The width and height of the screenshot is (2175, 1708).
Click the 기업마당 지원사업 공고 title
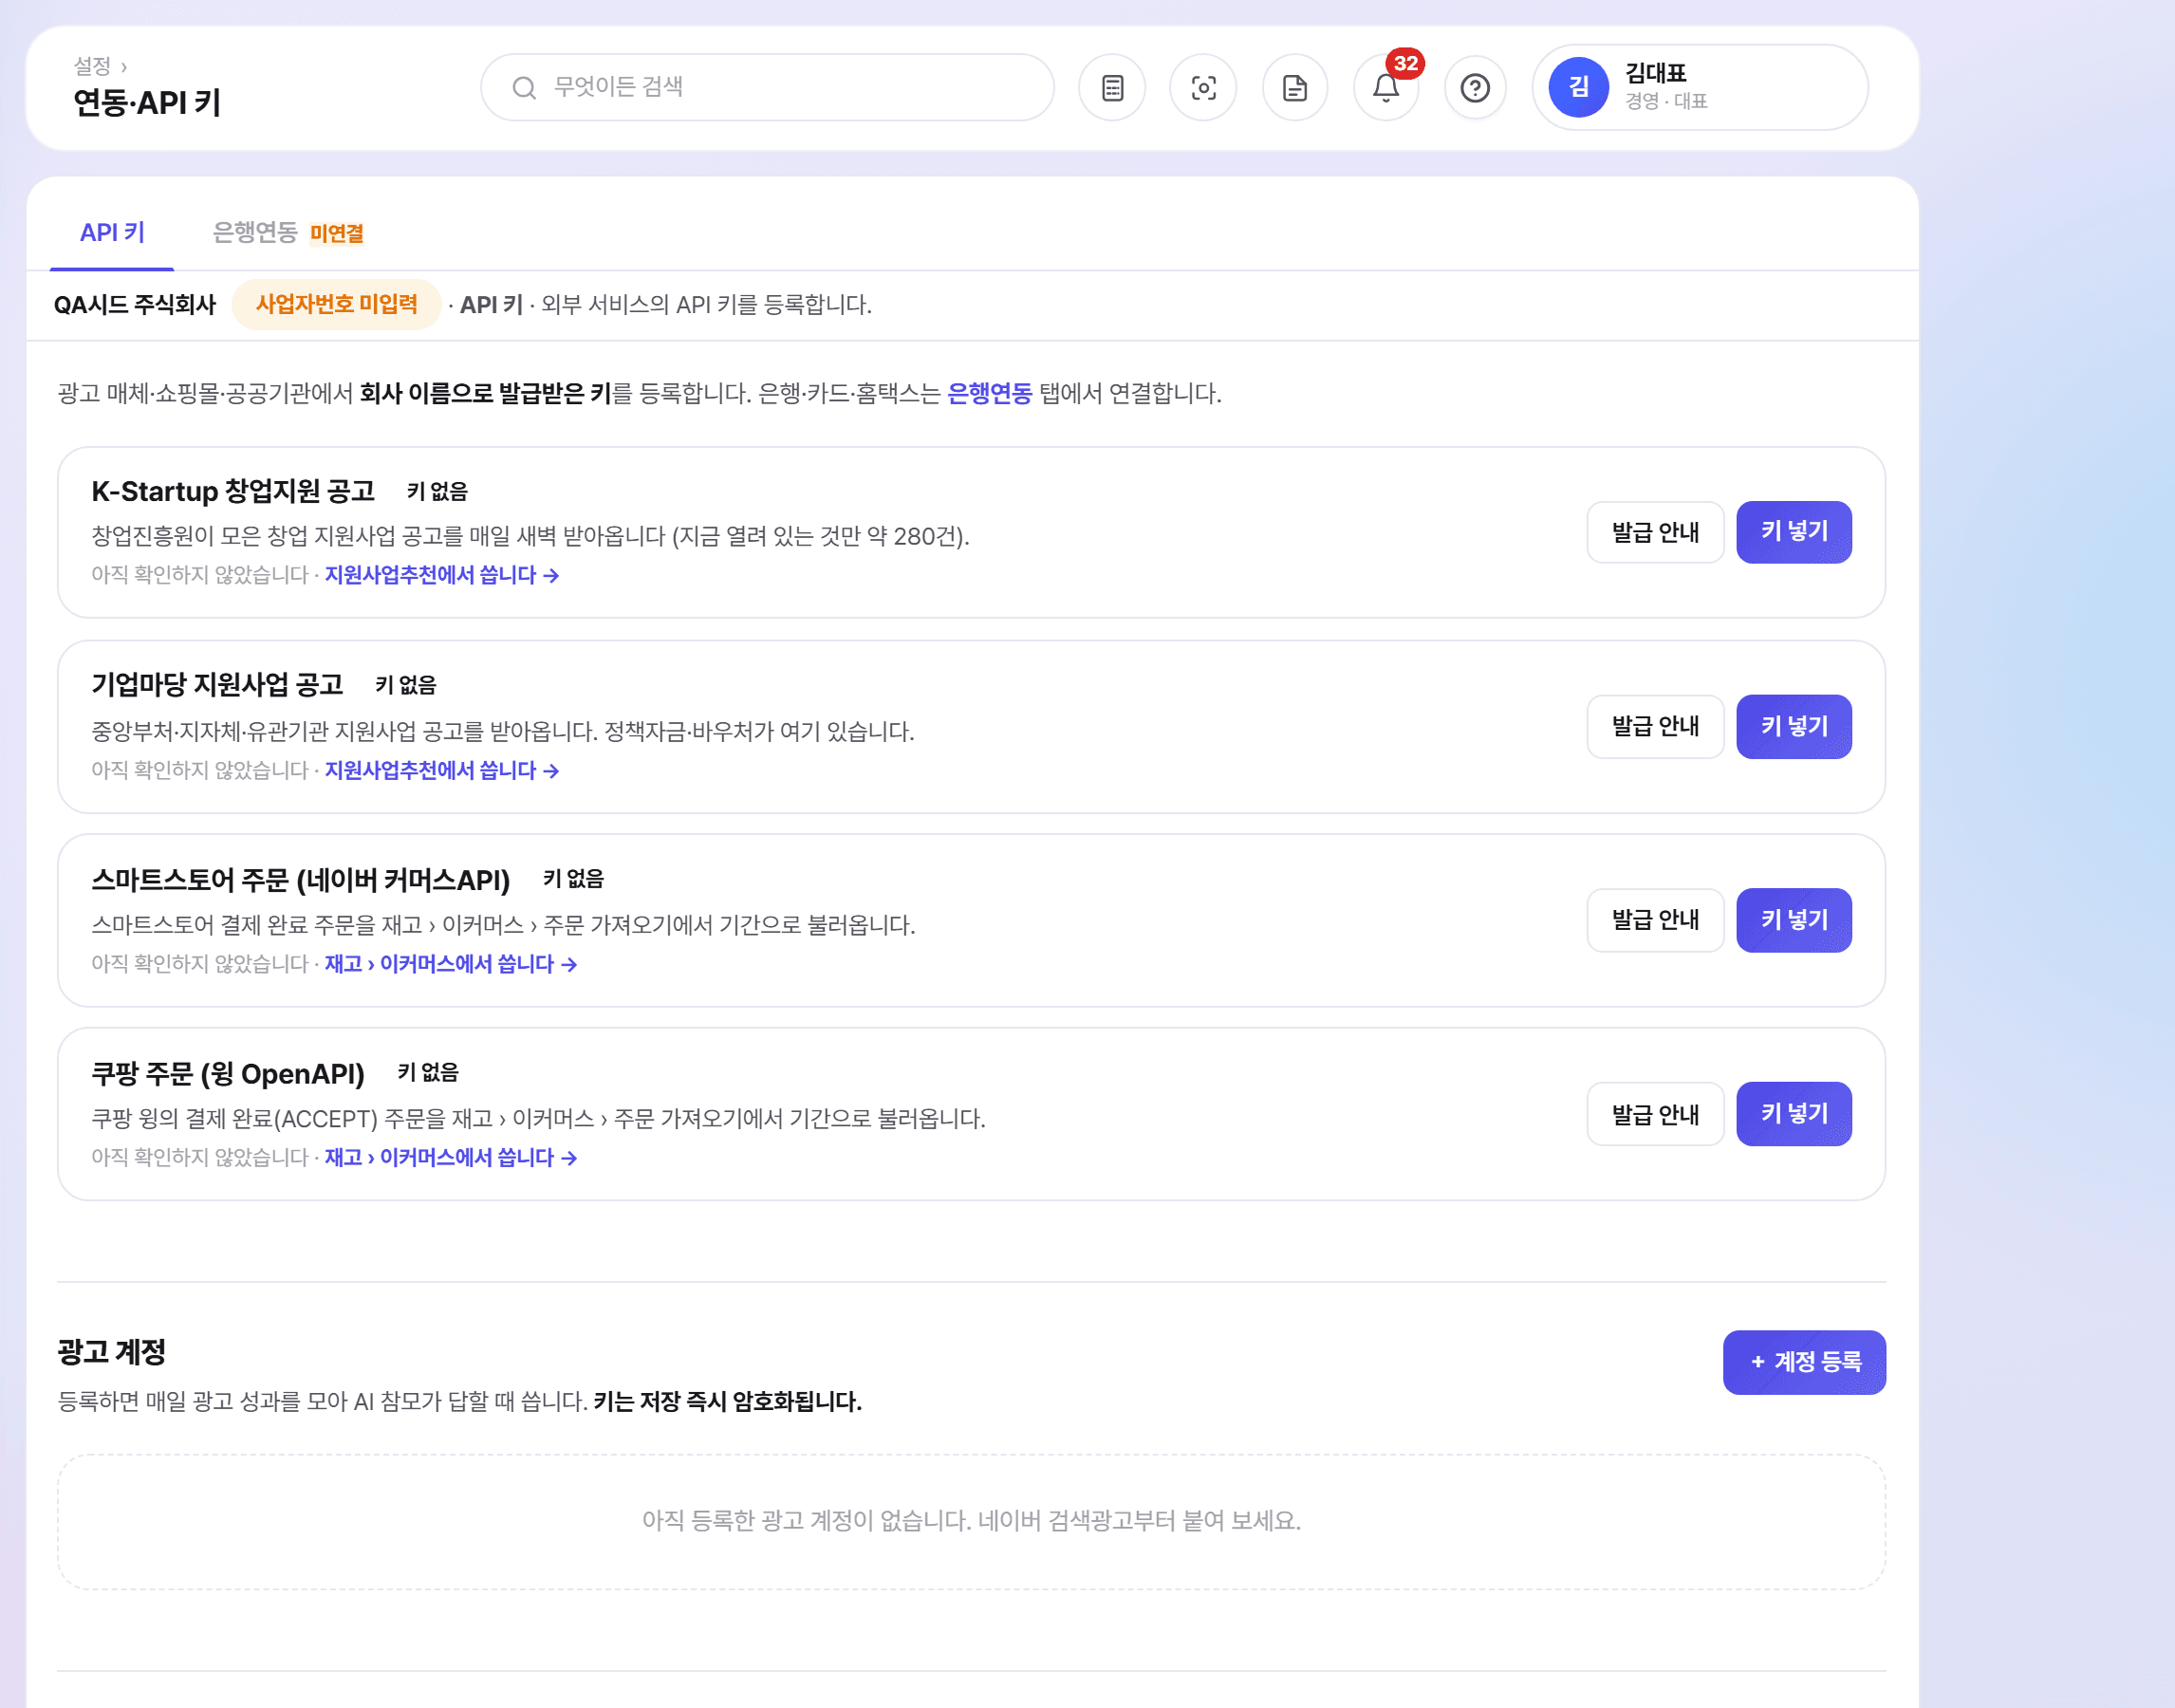pyautogui.click(x=217, y=685)
